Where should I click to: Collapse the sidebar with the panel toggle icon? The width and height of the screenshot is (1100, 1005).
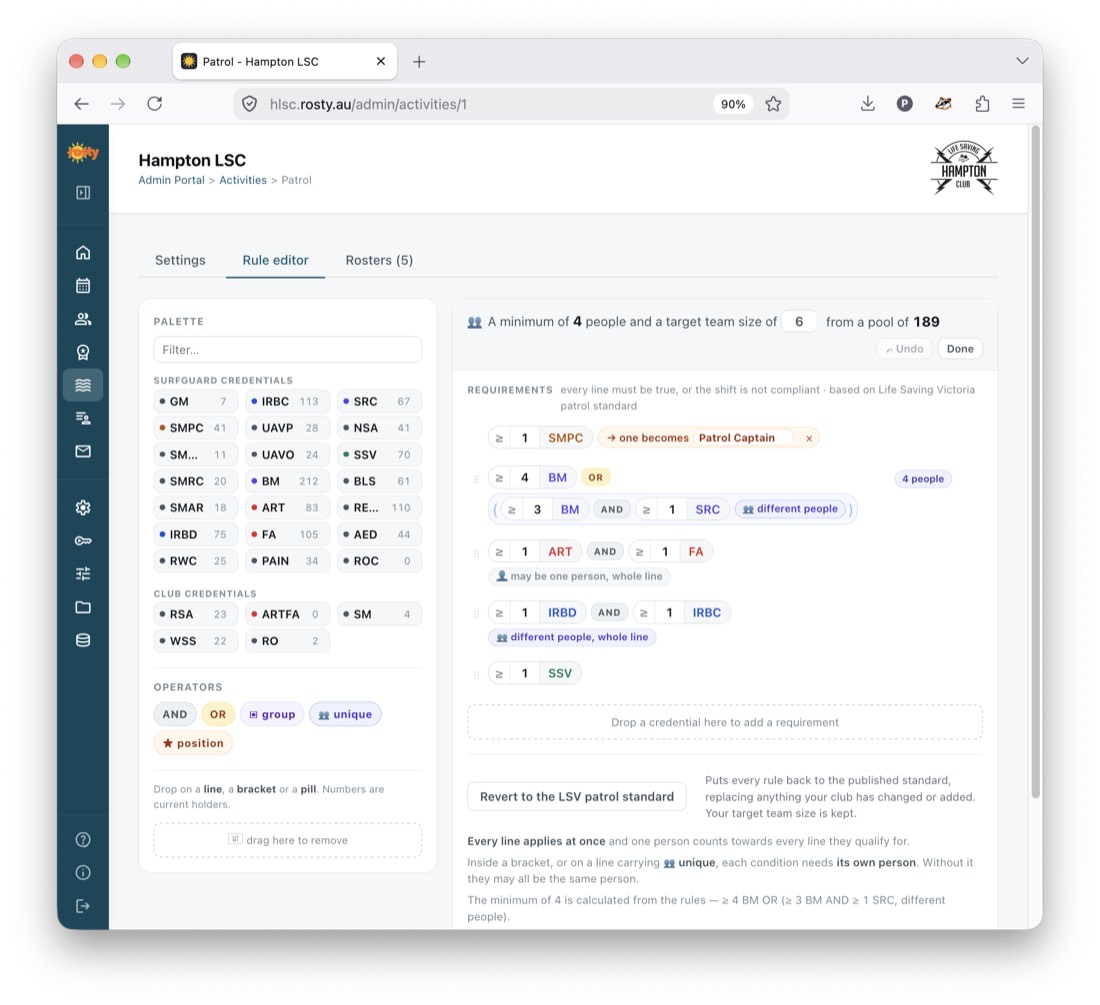[83, 192]
